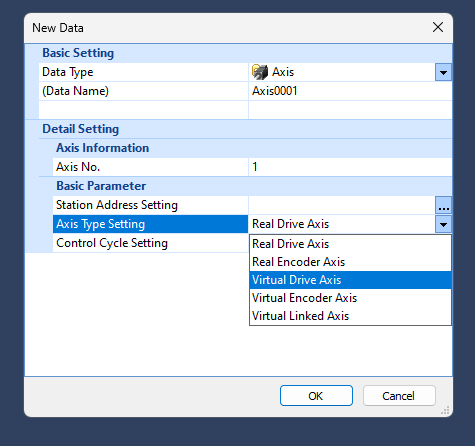The height and width of the screenshot is (446, 475).
Task: Click the Basic Parameter group header
Action: pyautogui.click(x=101, y=186)
